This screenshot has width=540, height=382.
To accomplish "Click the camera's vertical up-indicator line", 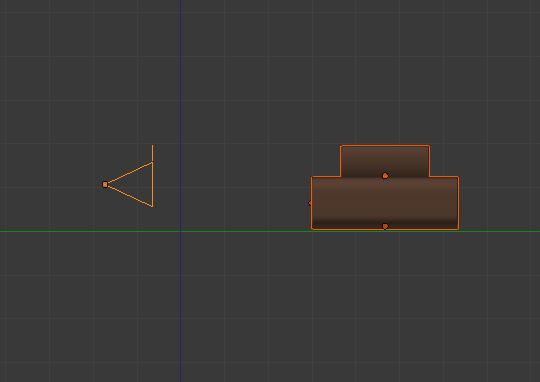I will point(153,153).
